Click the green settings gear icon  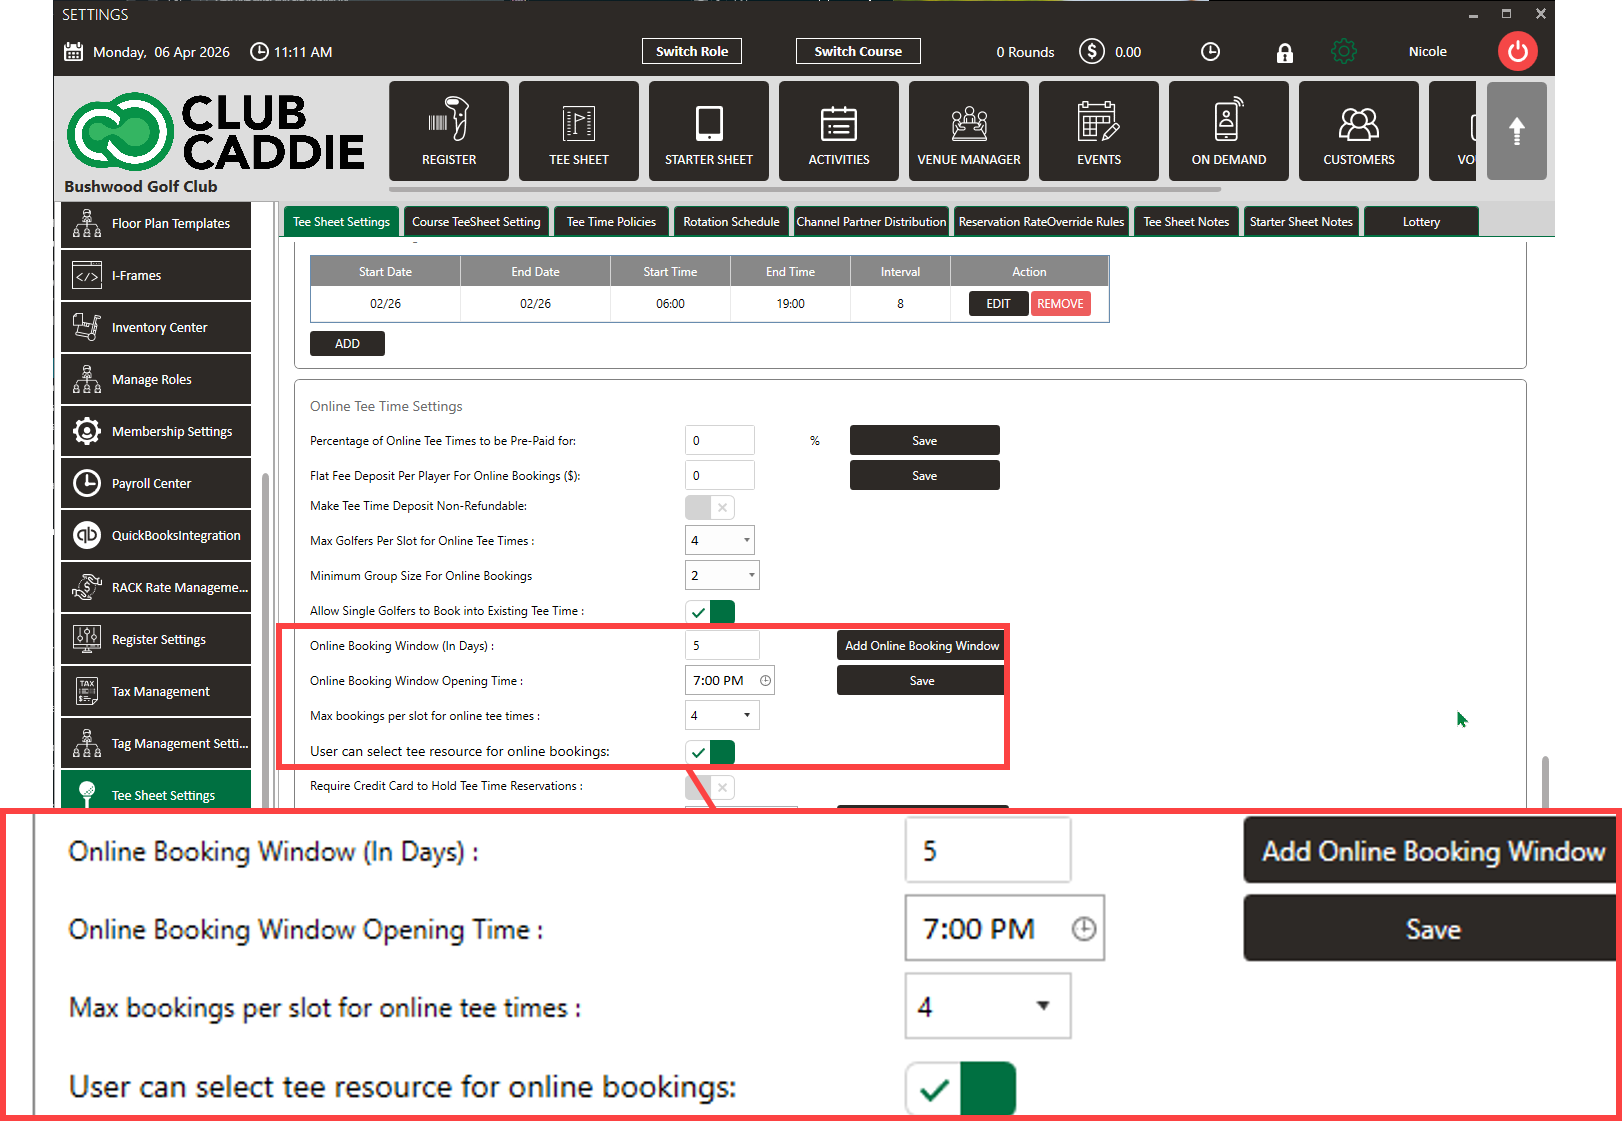coord(1344,52)
